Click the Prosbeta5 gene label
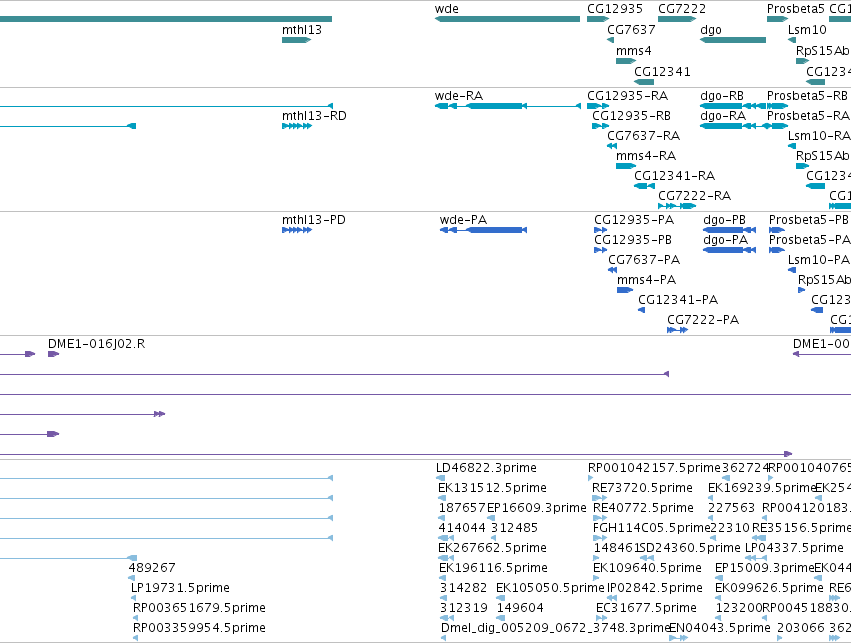Image resolution: width=851 pixels, height=643 pixels. click(x=795, y=9)
